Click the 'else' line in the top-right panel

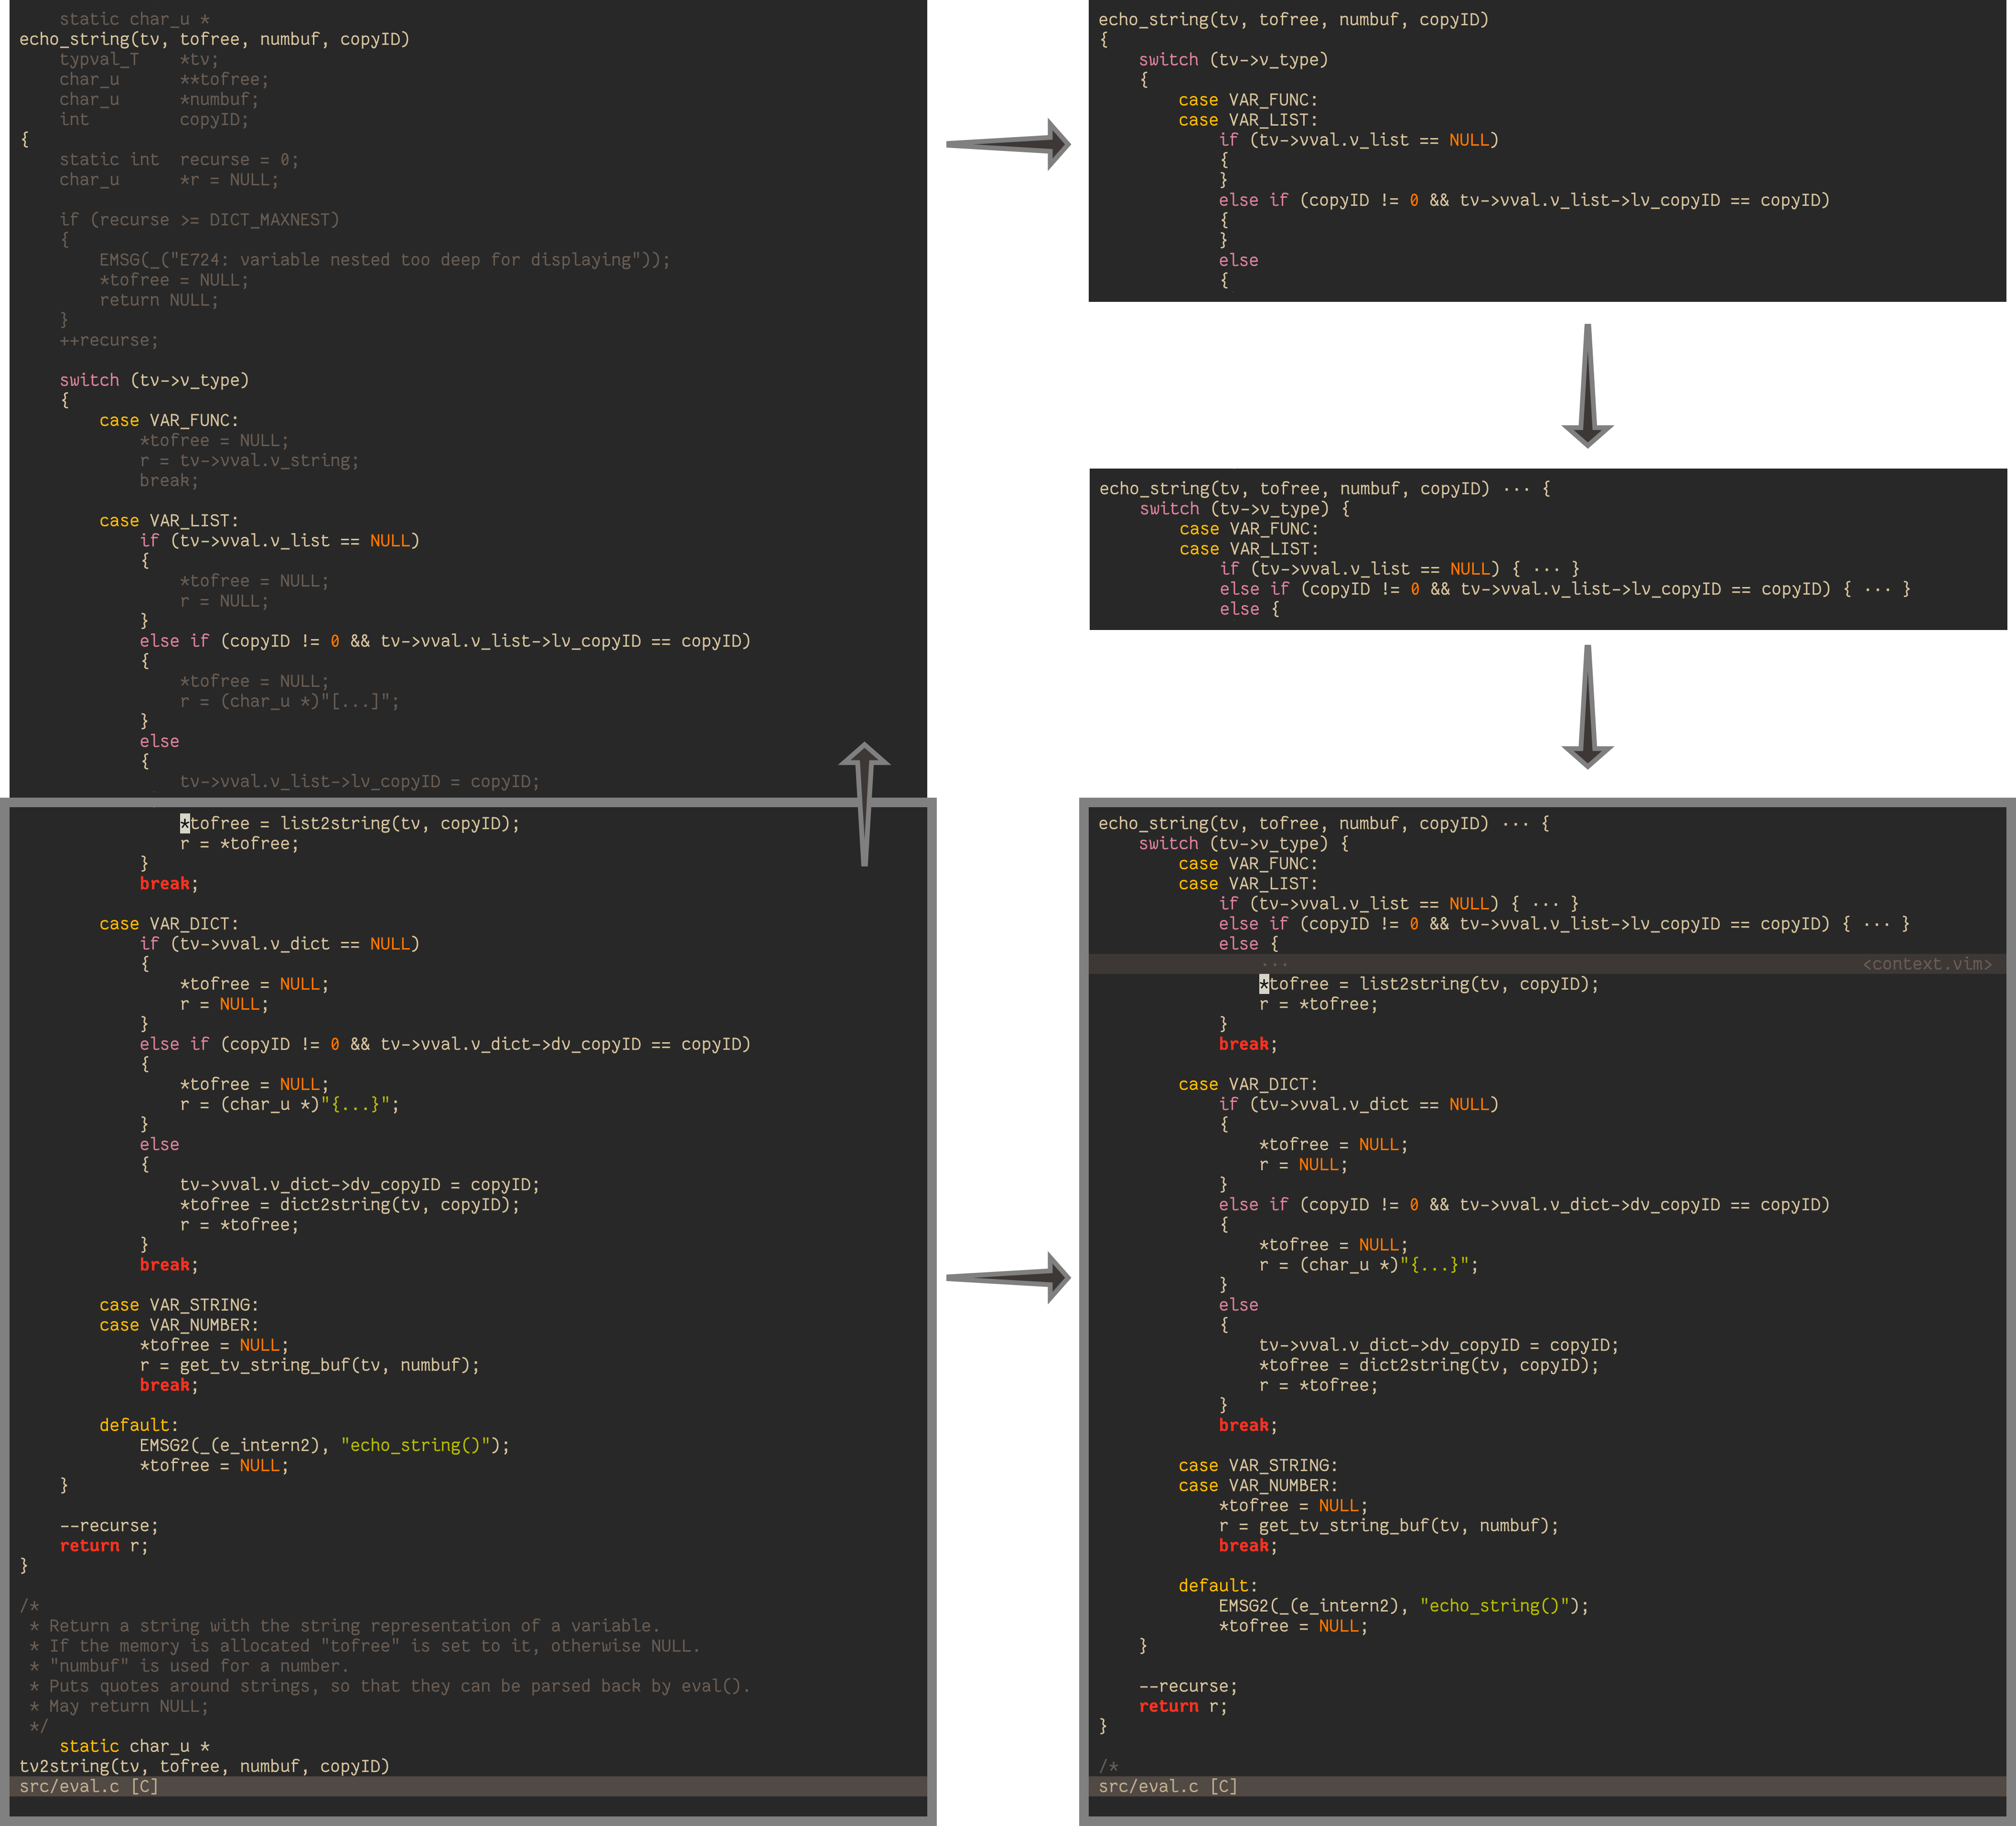point(1239,260)
